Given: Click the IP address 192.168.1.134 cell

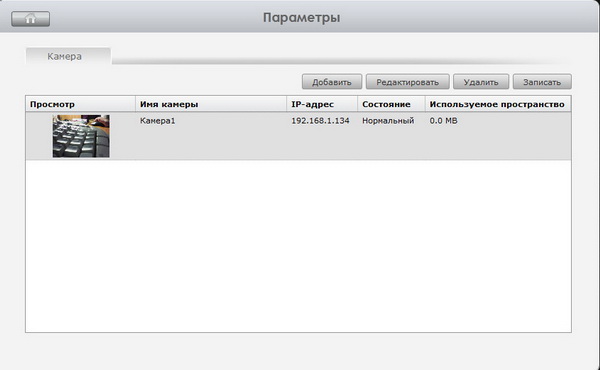Looking at the screenshot, I should coord(320,121).
